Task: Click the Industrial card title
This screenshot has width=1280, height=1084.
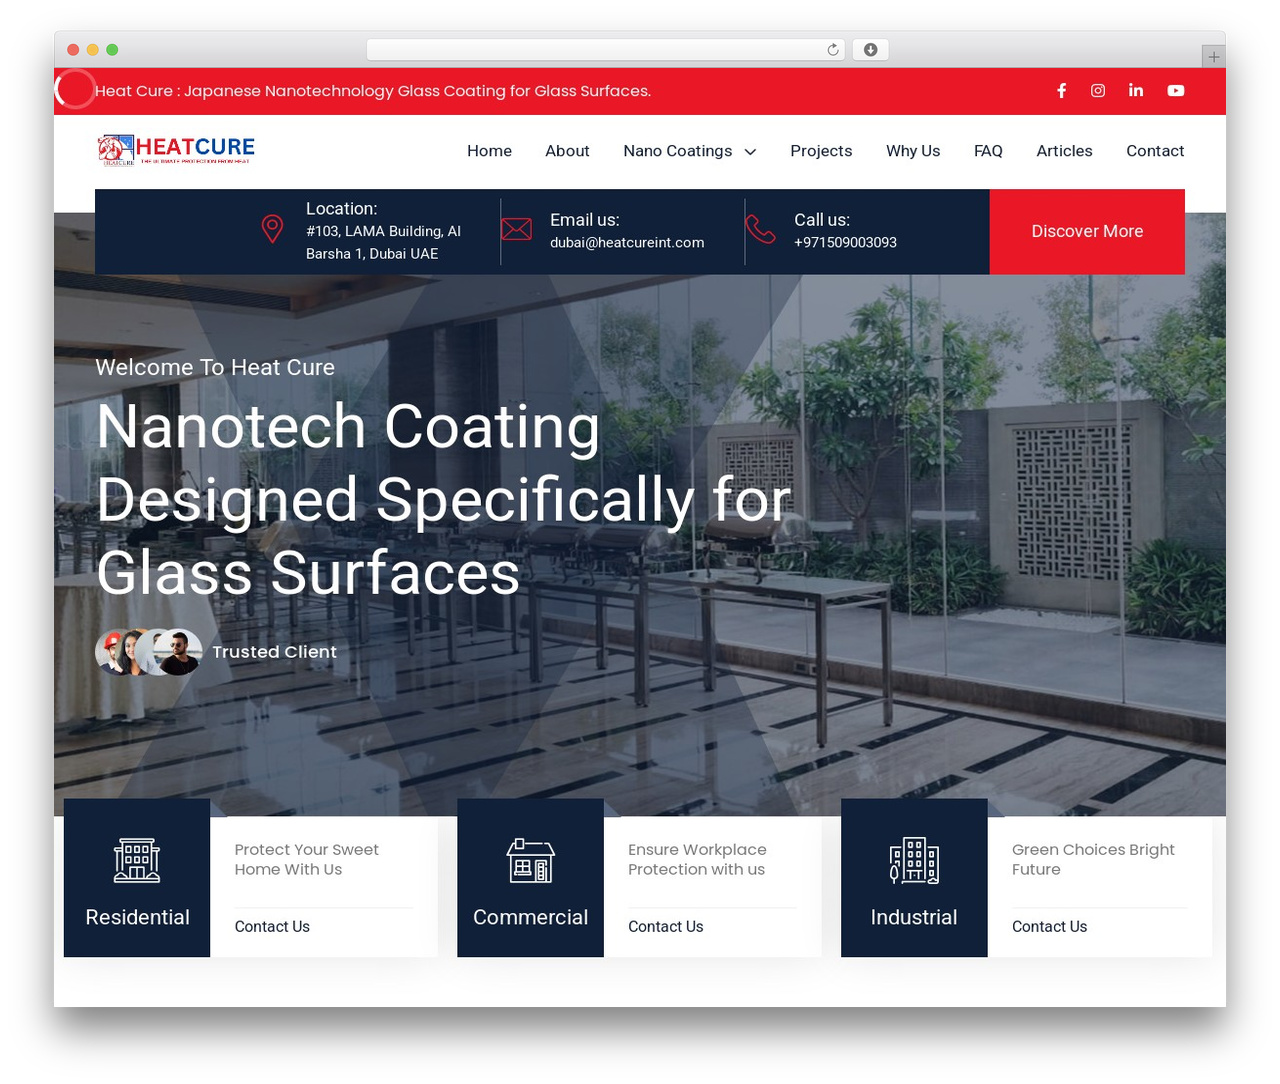Action: (914, 917)
